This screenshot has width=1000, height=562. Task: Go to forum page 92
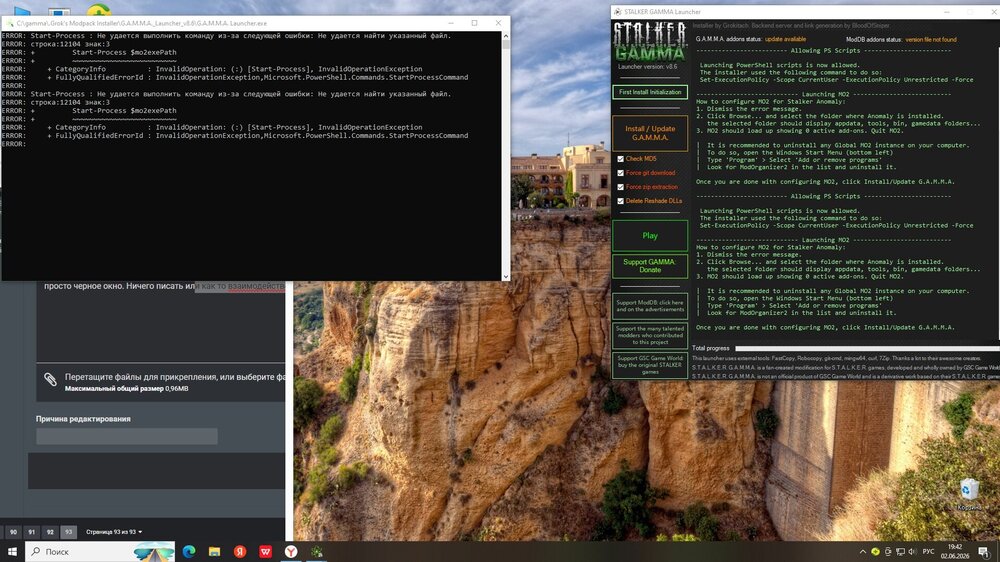[50, 531]
